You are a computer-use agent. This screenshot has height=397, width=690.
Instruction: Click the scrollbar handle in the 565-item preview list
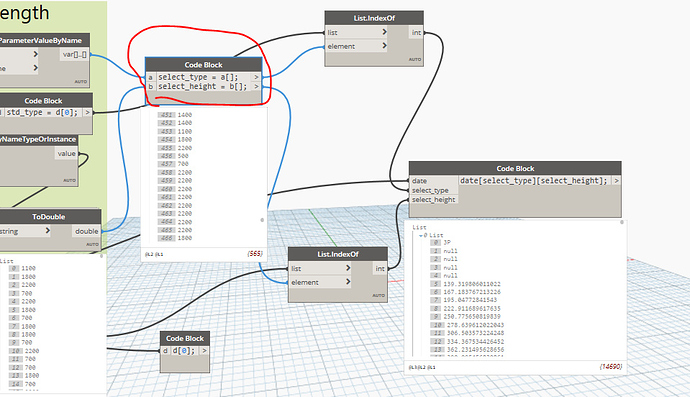pos(262,220)
